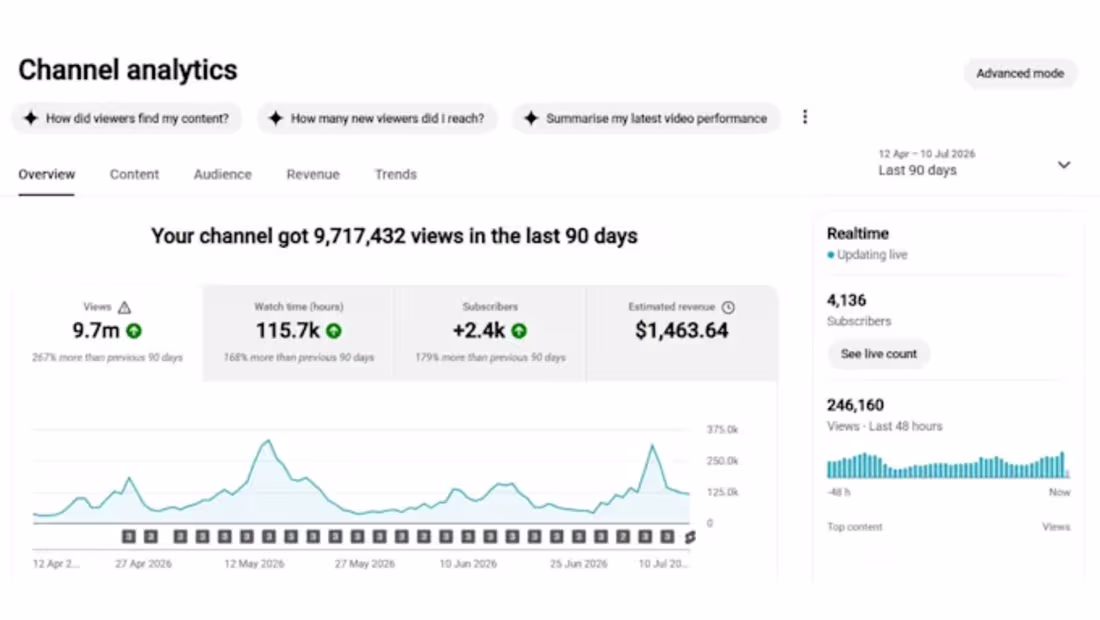Screen dimensions: 1100x620
Task: Click the "375.0k" y-axis label
Action: pyautogui.click(x=723, y=429)
